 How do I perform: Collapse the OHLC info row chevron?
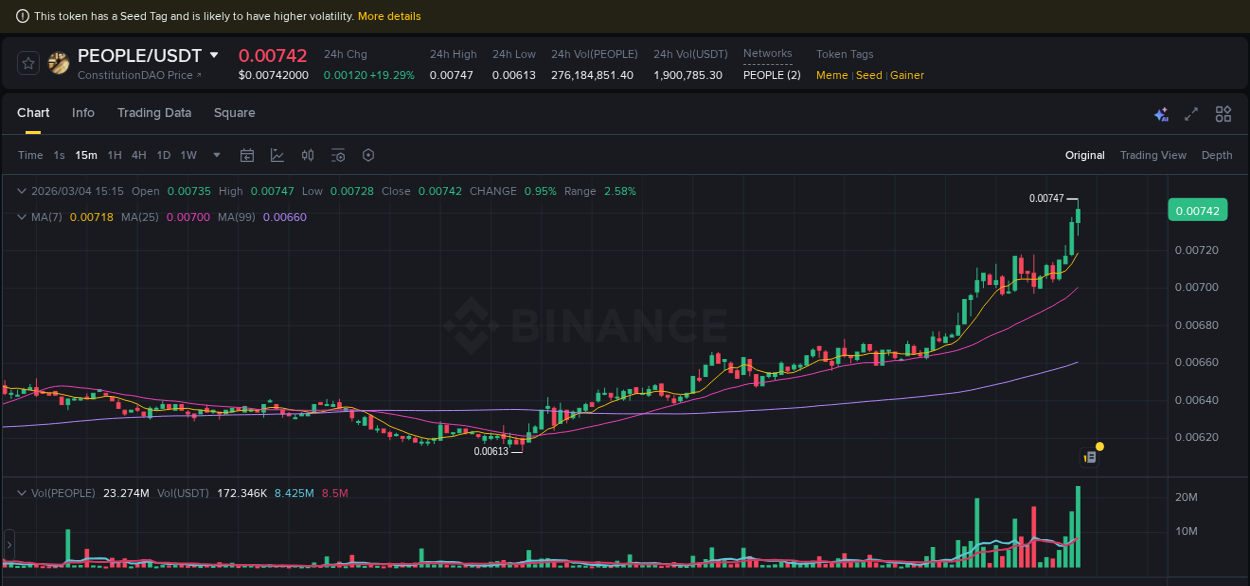22,190
